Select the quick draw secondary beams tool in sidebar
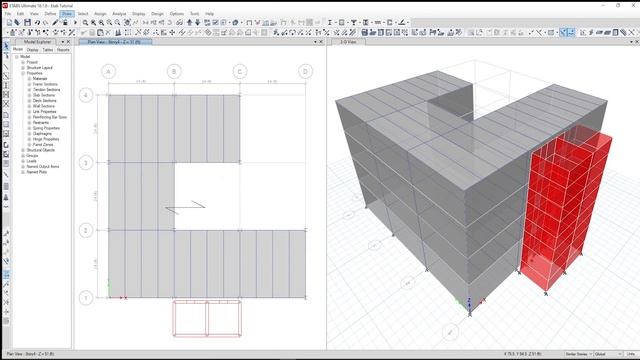Viewport: 640px width, 360px height. click(x=6, y=94)
